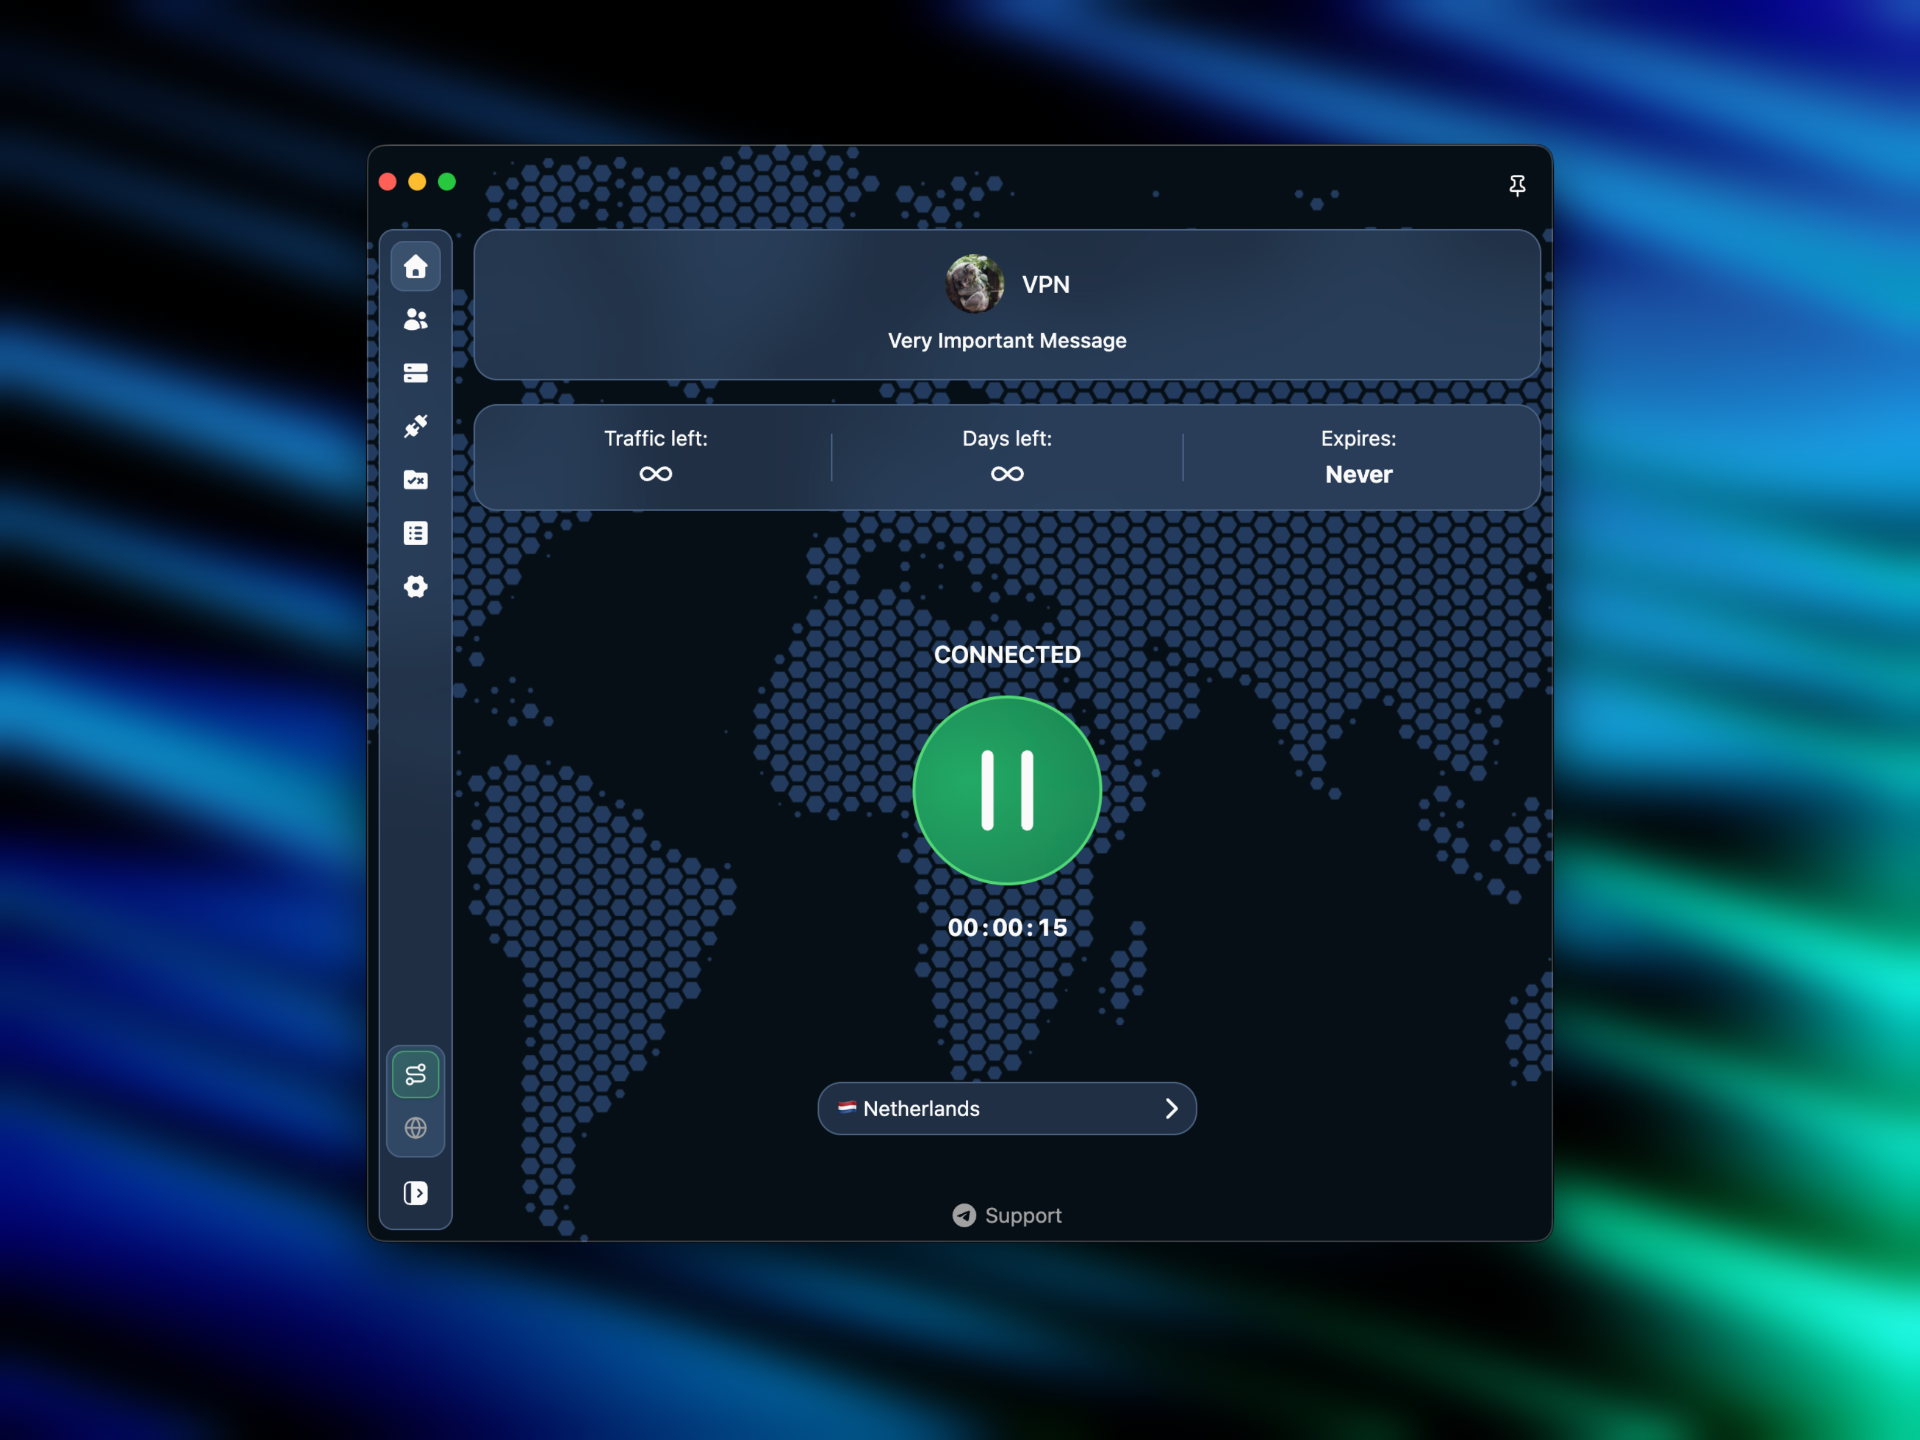Open the Home page in sidebar
The height and width of the screenshot is (1440, 1920).
tap(415, 266)
